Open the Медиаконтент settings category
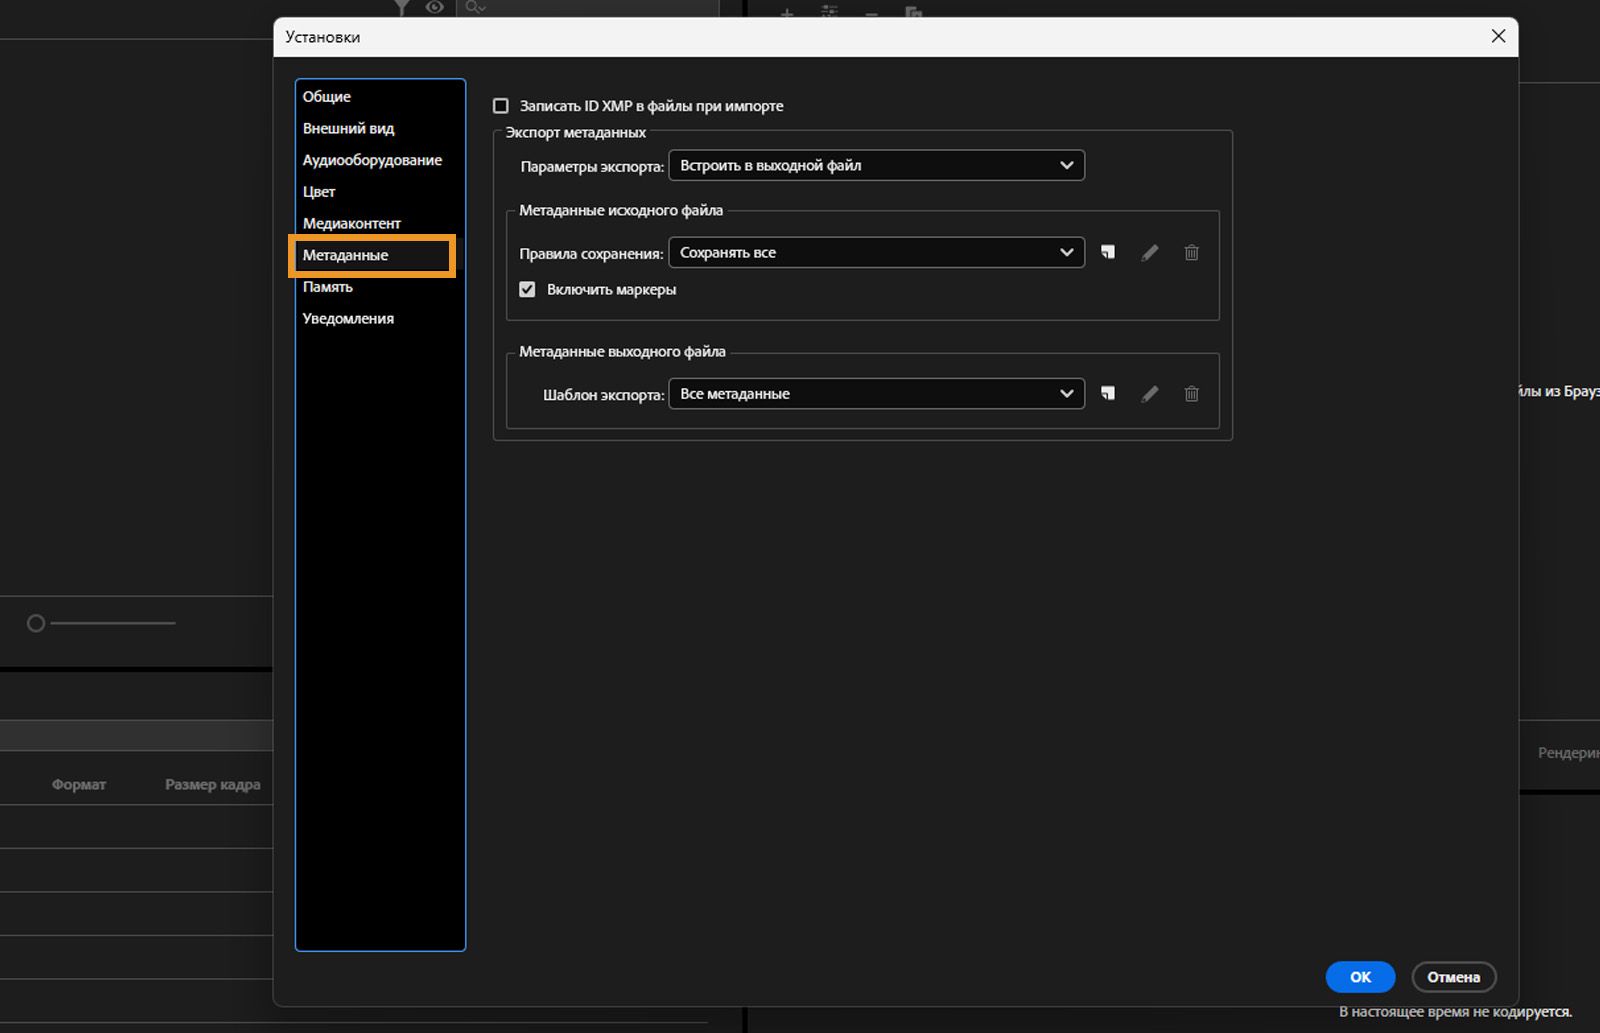 coord(351,223)
